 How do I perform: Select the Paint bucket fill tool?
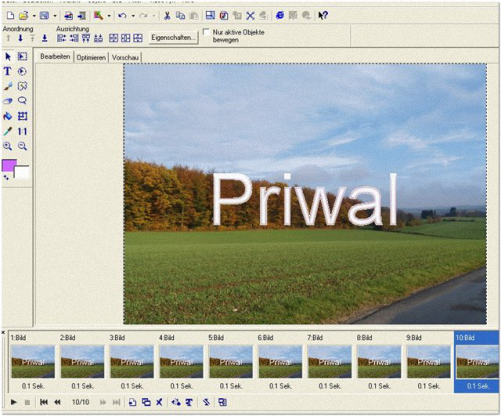tap(7, 116)
